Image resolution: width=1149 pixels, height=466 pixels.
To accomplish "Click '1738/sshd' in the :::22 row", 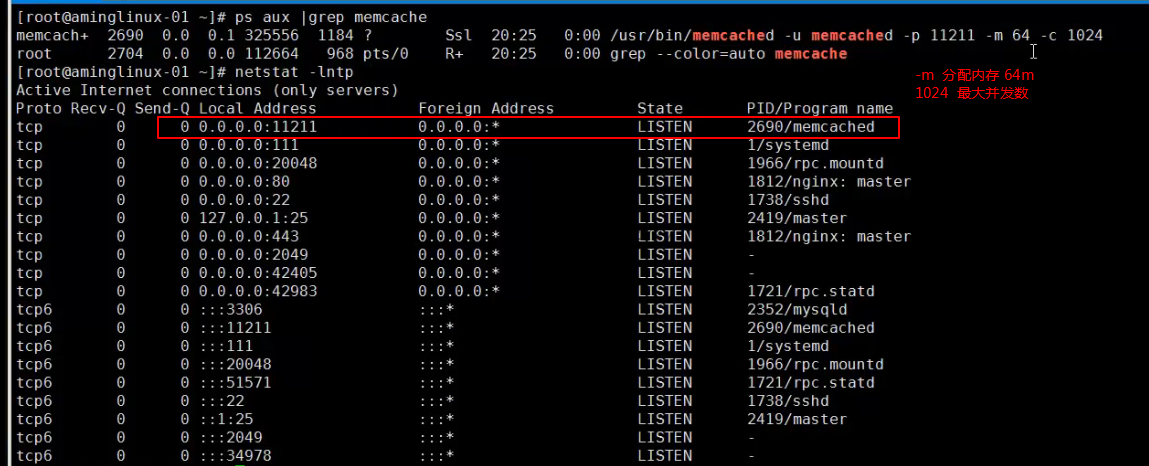I will [788, 401].
